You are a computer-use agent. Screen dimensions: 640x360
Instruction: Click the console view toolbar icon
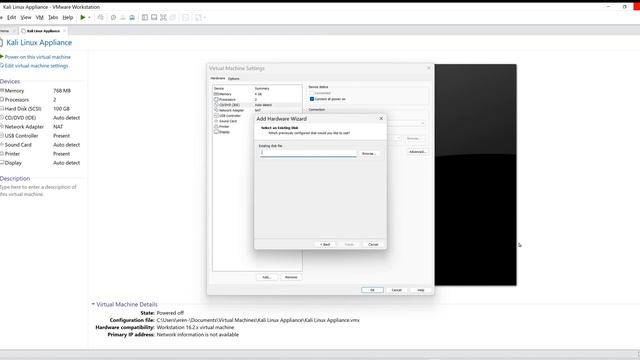tap(185, 18)
